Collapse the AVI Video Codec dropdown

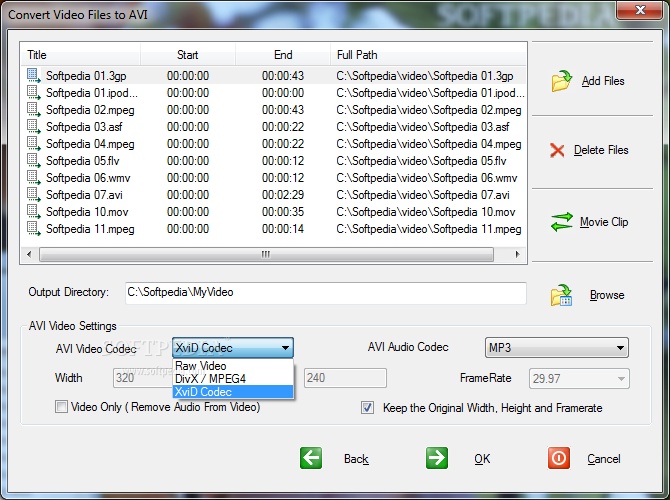tap(285, 348)
